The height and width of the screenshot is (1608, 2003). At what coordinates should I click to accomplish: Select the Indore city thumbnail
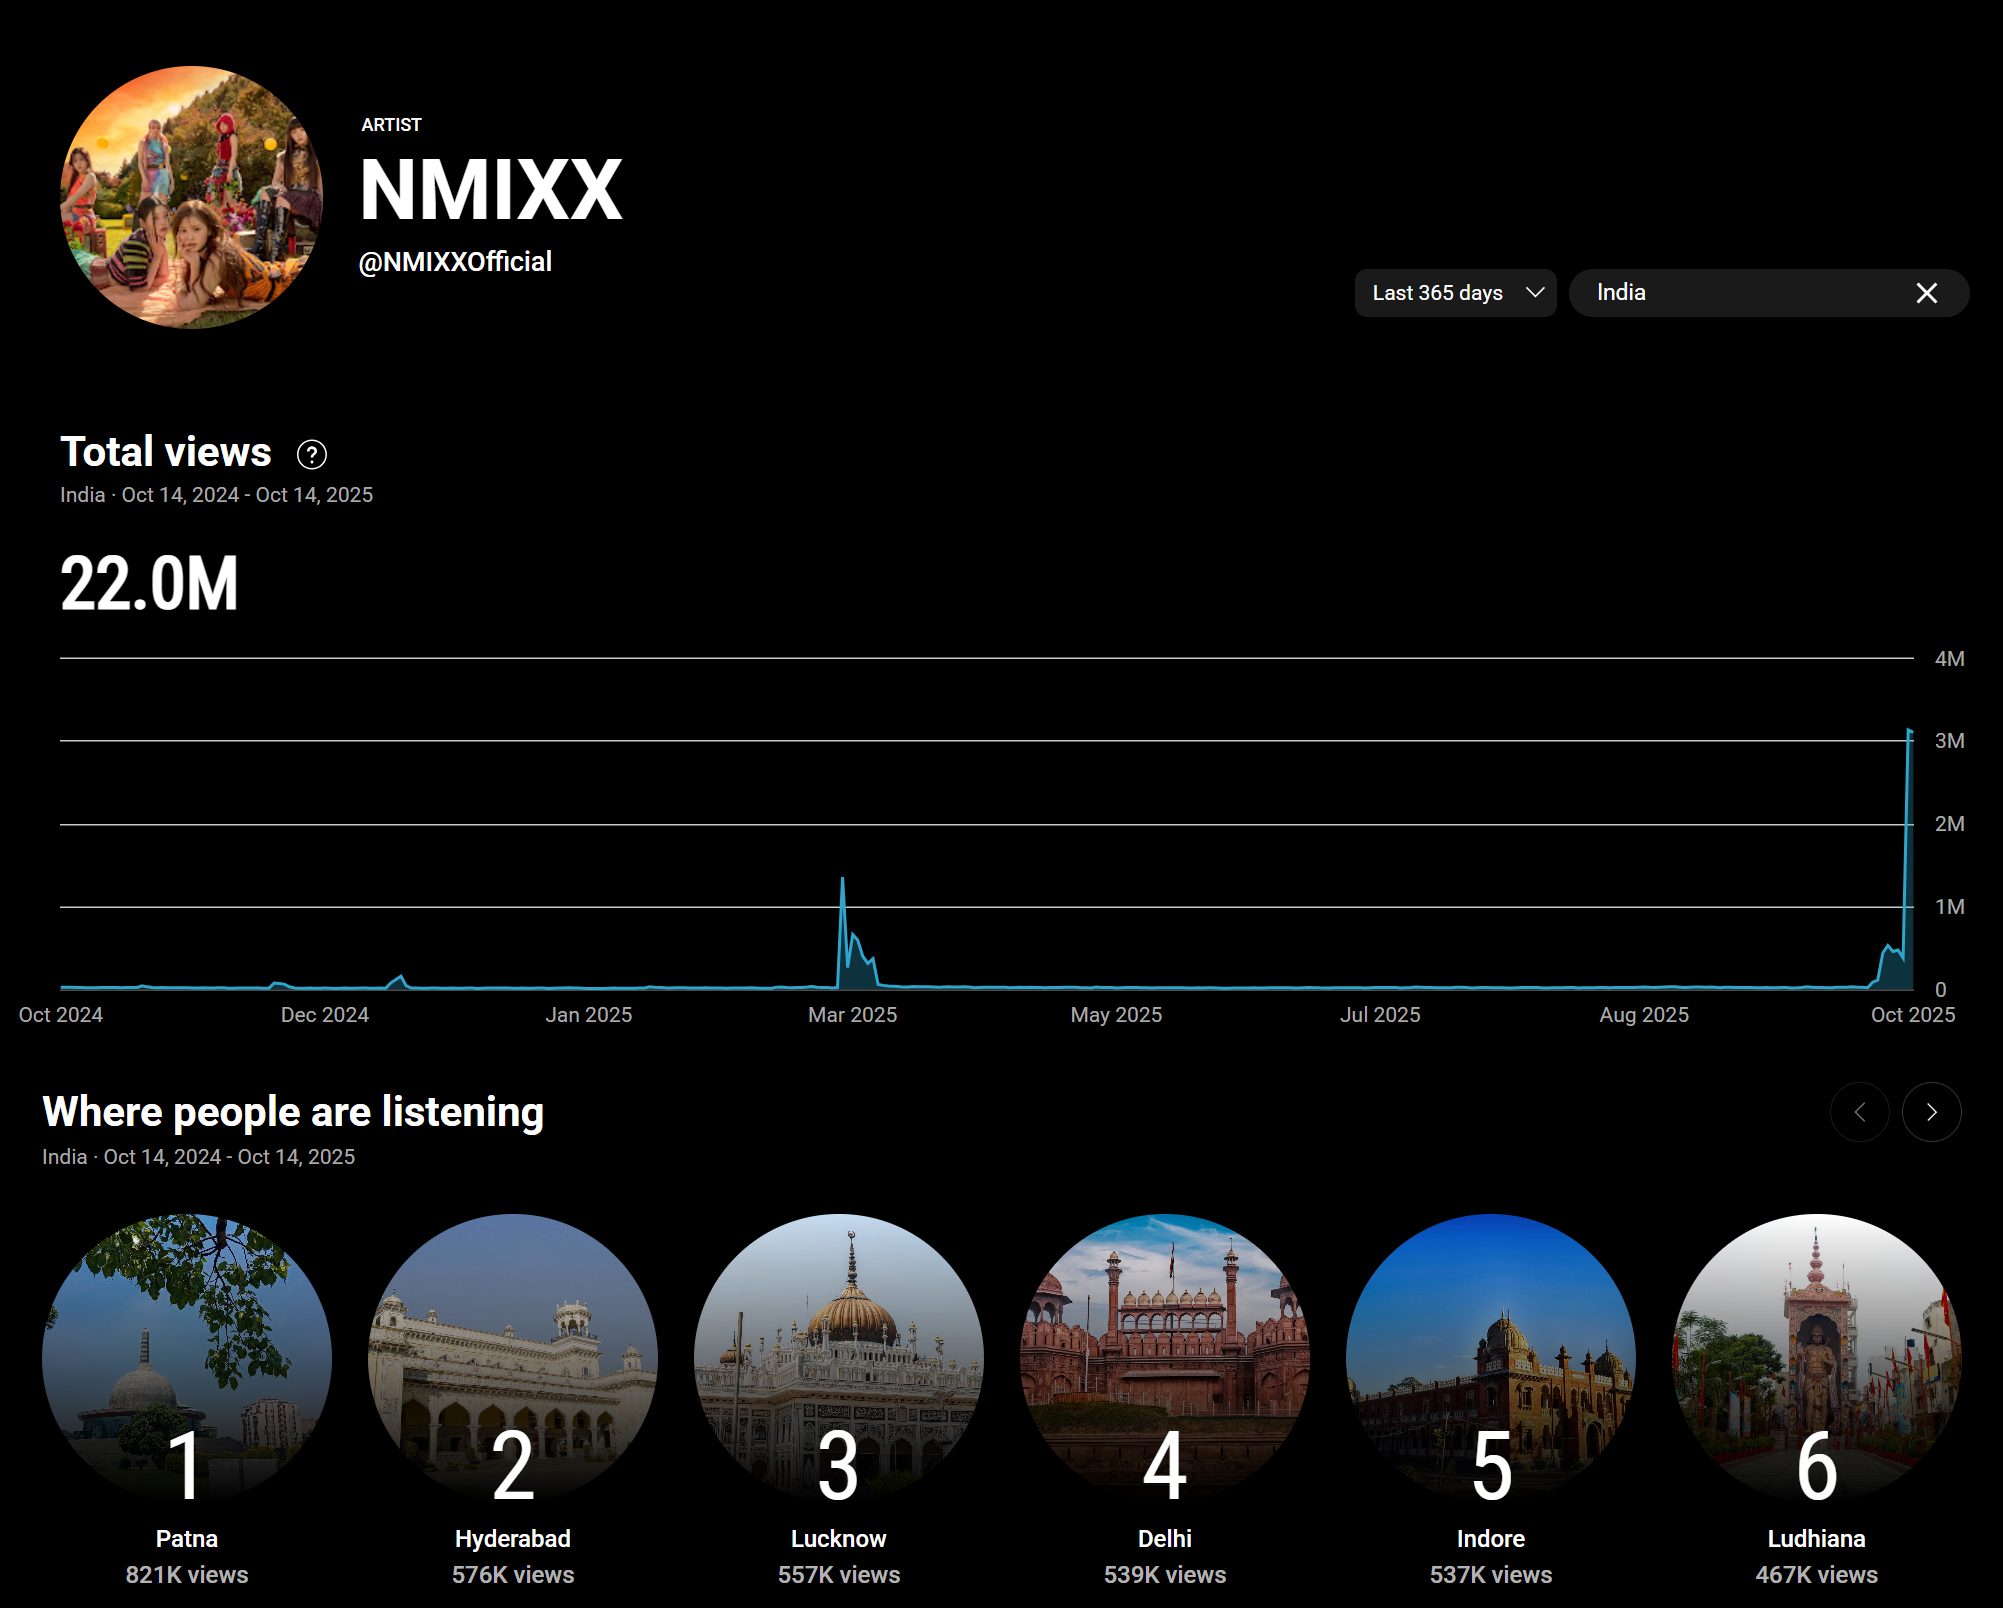click(1491, 1358)
